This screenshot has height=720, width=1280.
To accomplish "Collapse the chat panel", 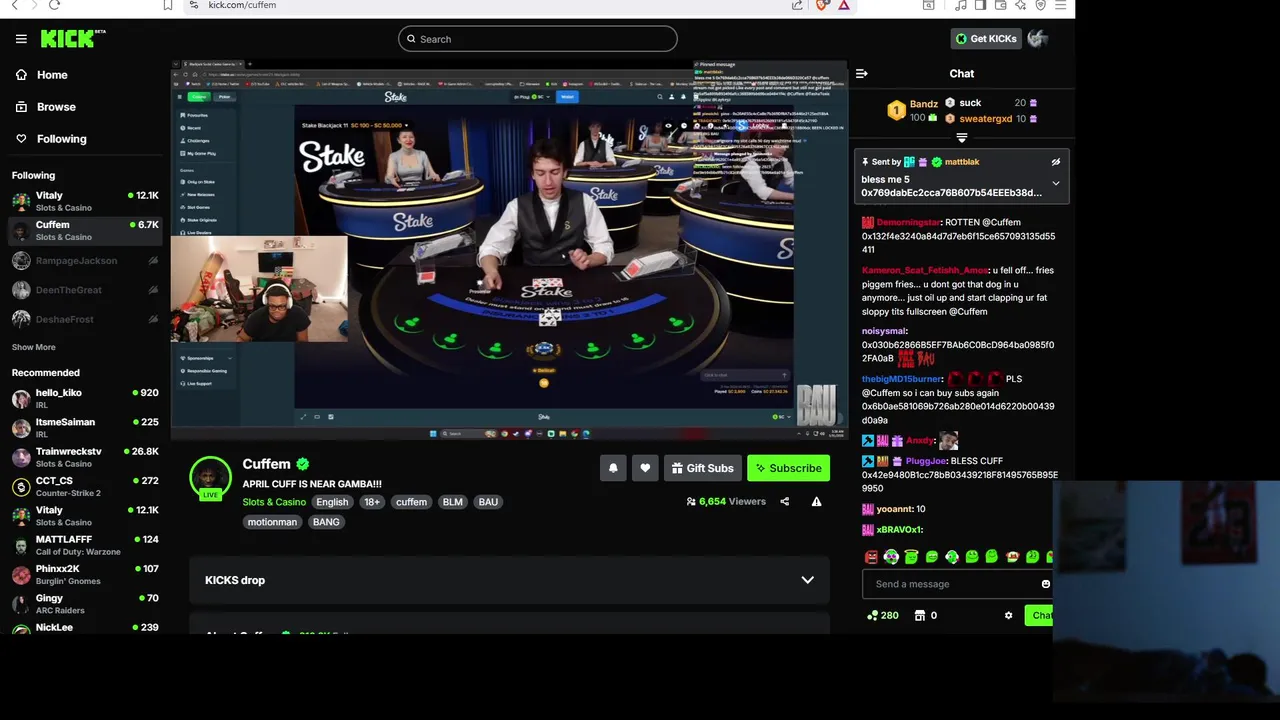I will click(862, 73).
